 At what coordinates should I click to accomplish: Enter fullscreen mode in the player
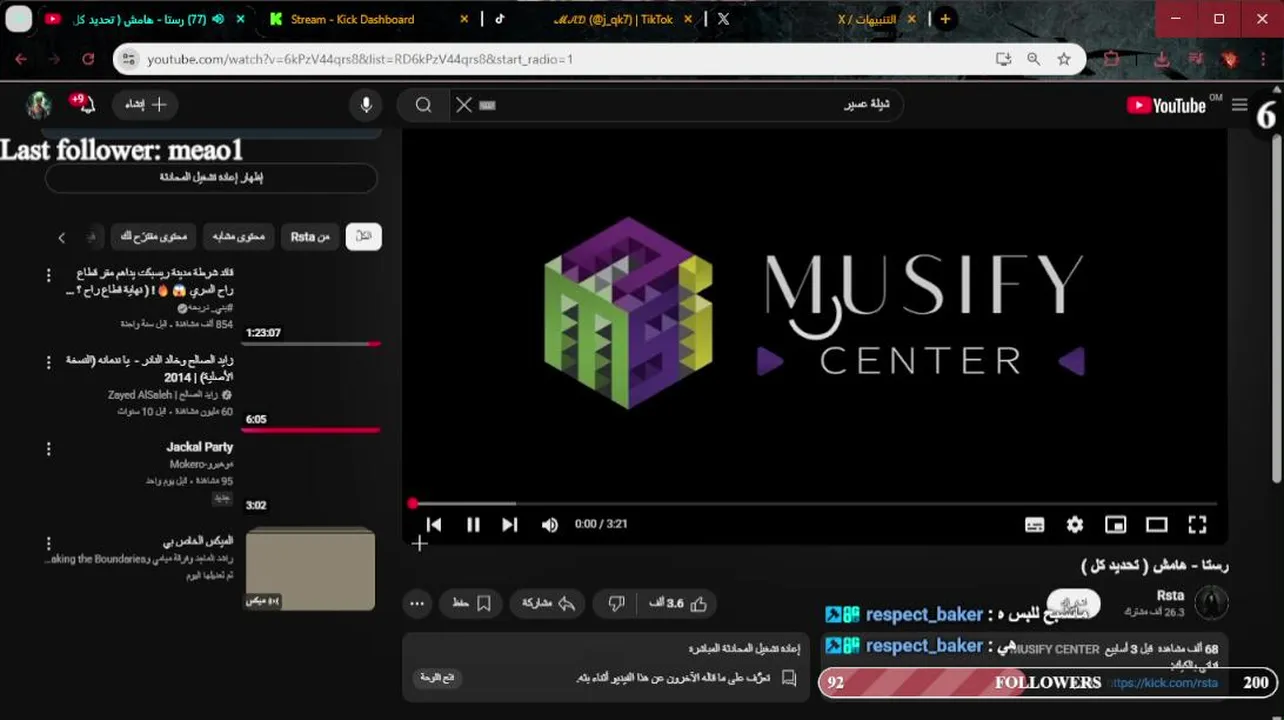pyautogui.click(x=1197, y=525)
